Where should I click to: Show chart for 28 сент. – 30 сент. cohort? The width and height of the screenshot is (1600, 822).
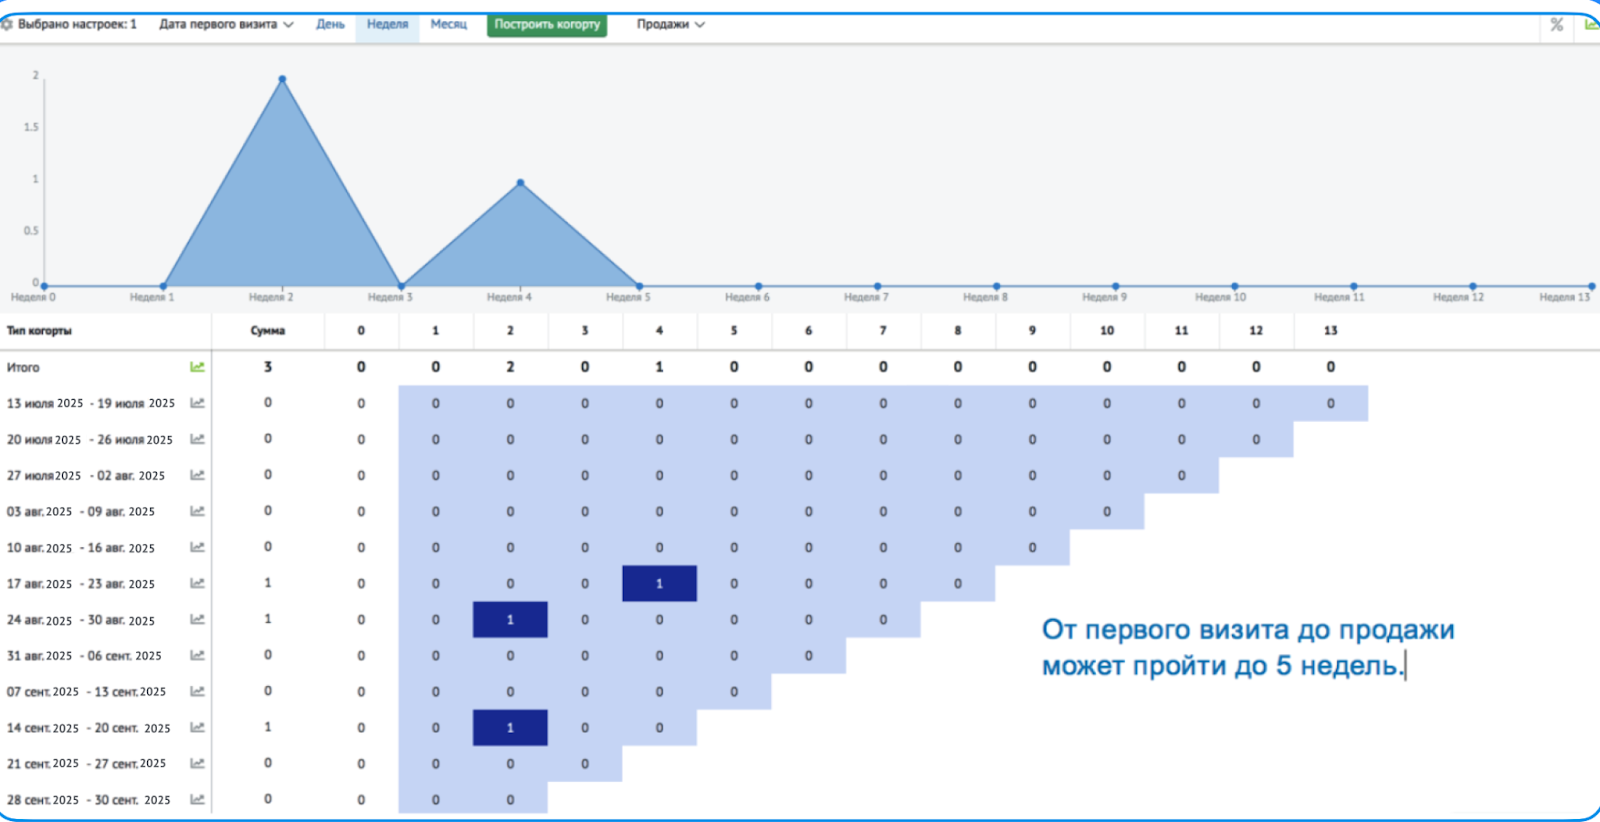(x=197, y=799)
